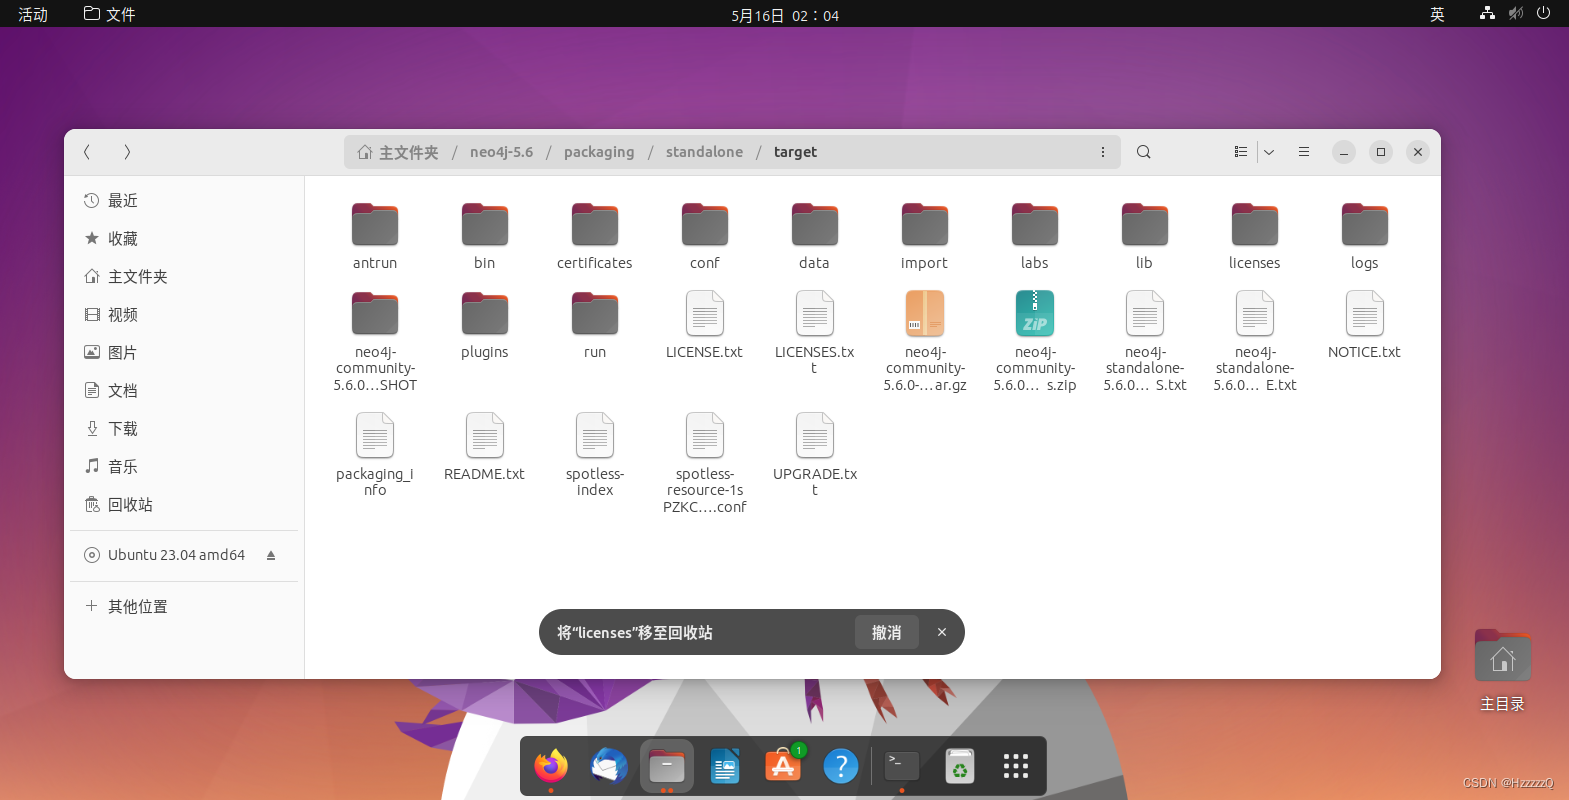Select the neo4j-community zip archive
The height and width of the screenshot is (800, 1569).
[1035, 341]
